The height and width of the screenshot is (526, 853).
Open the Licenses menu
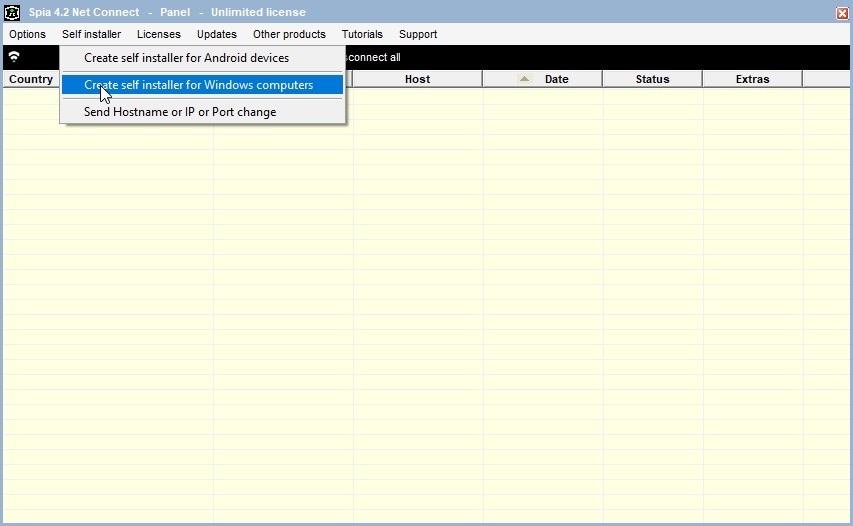coord(158,34)
